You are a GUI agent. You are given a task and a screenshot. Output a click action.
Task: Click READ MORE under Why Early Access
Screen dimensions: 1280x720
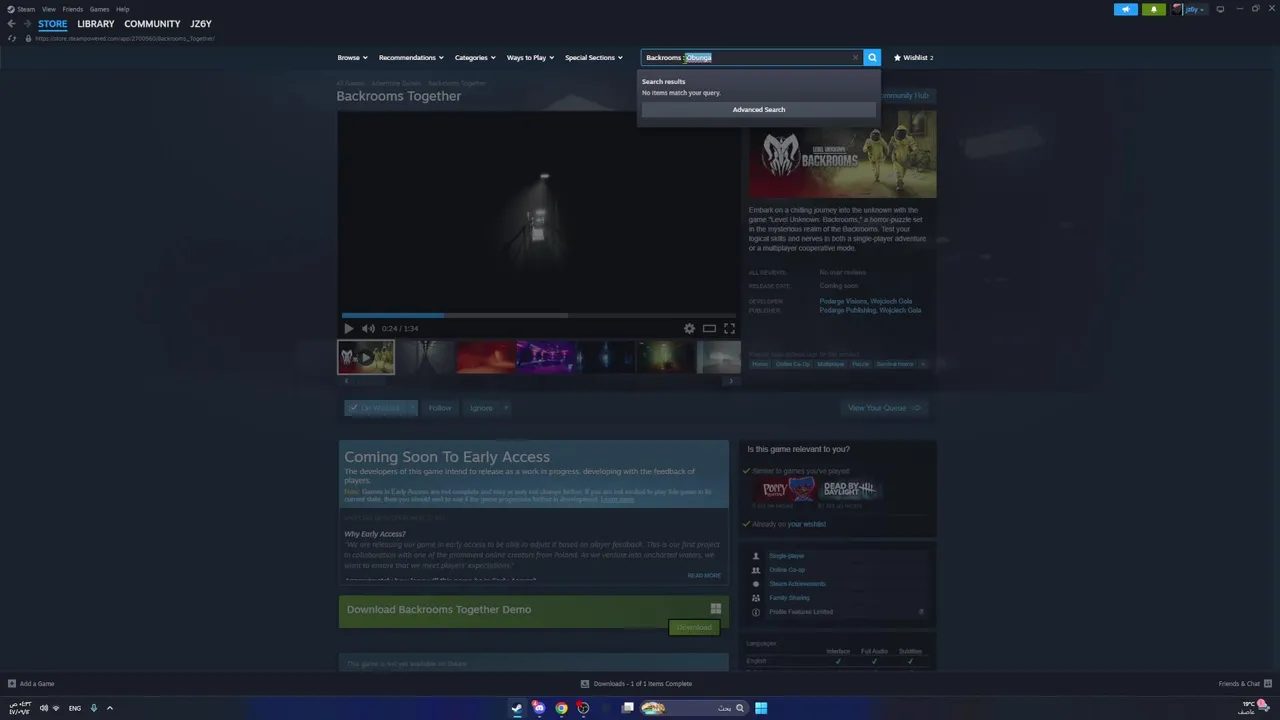tap(704, 576)
